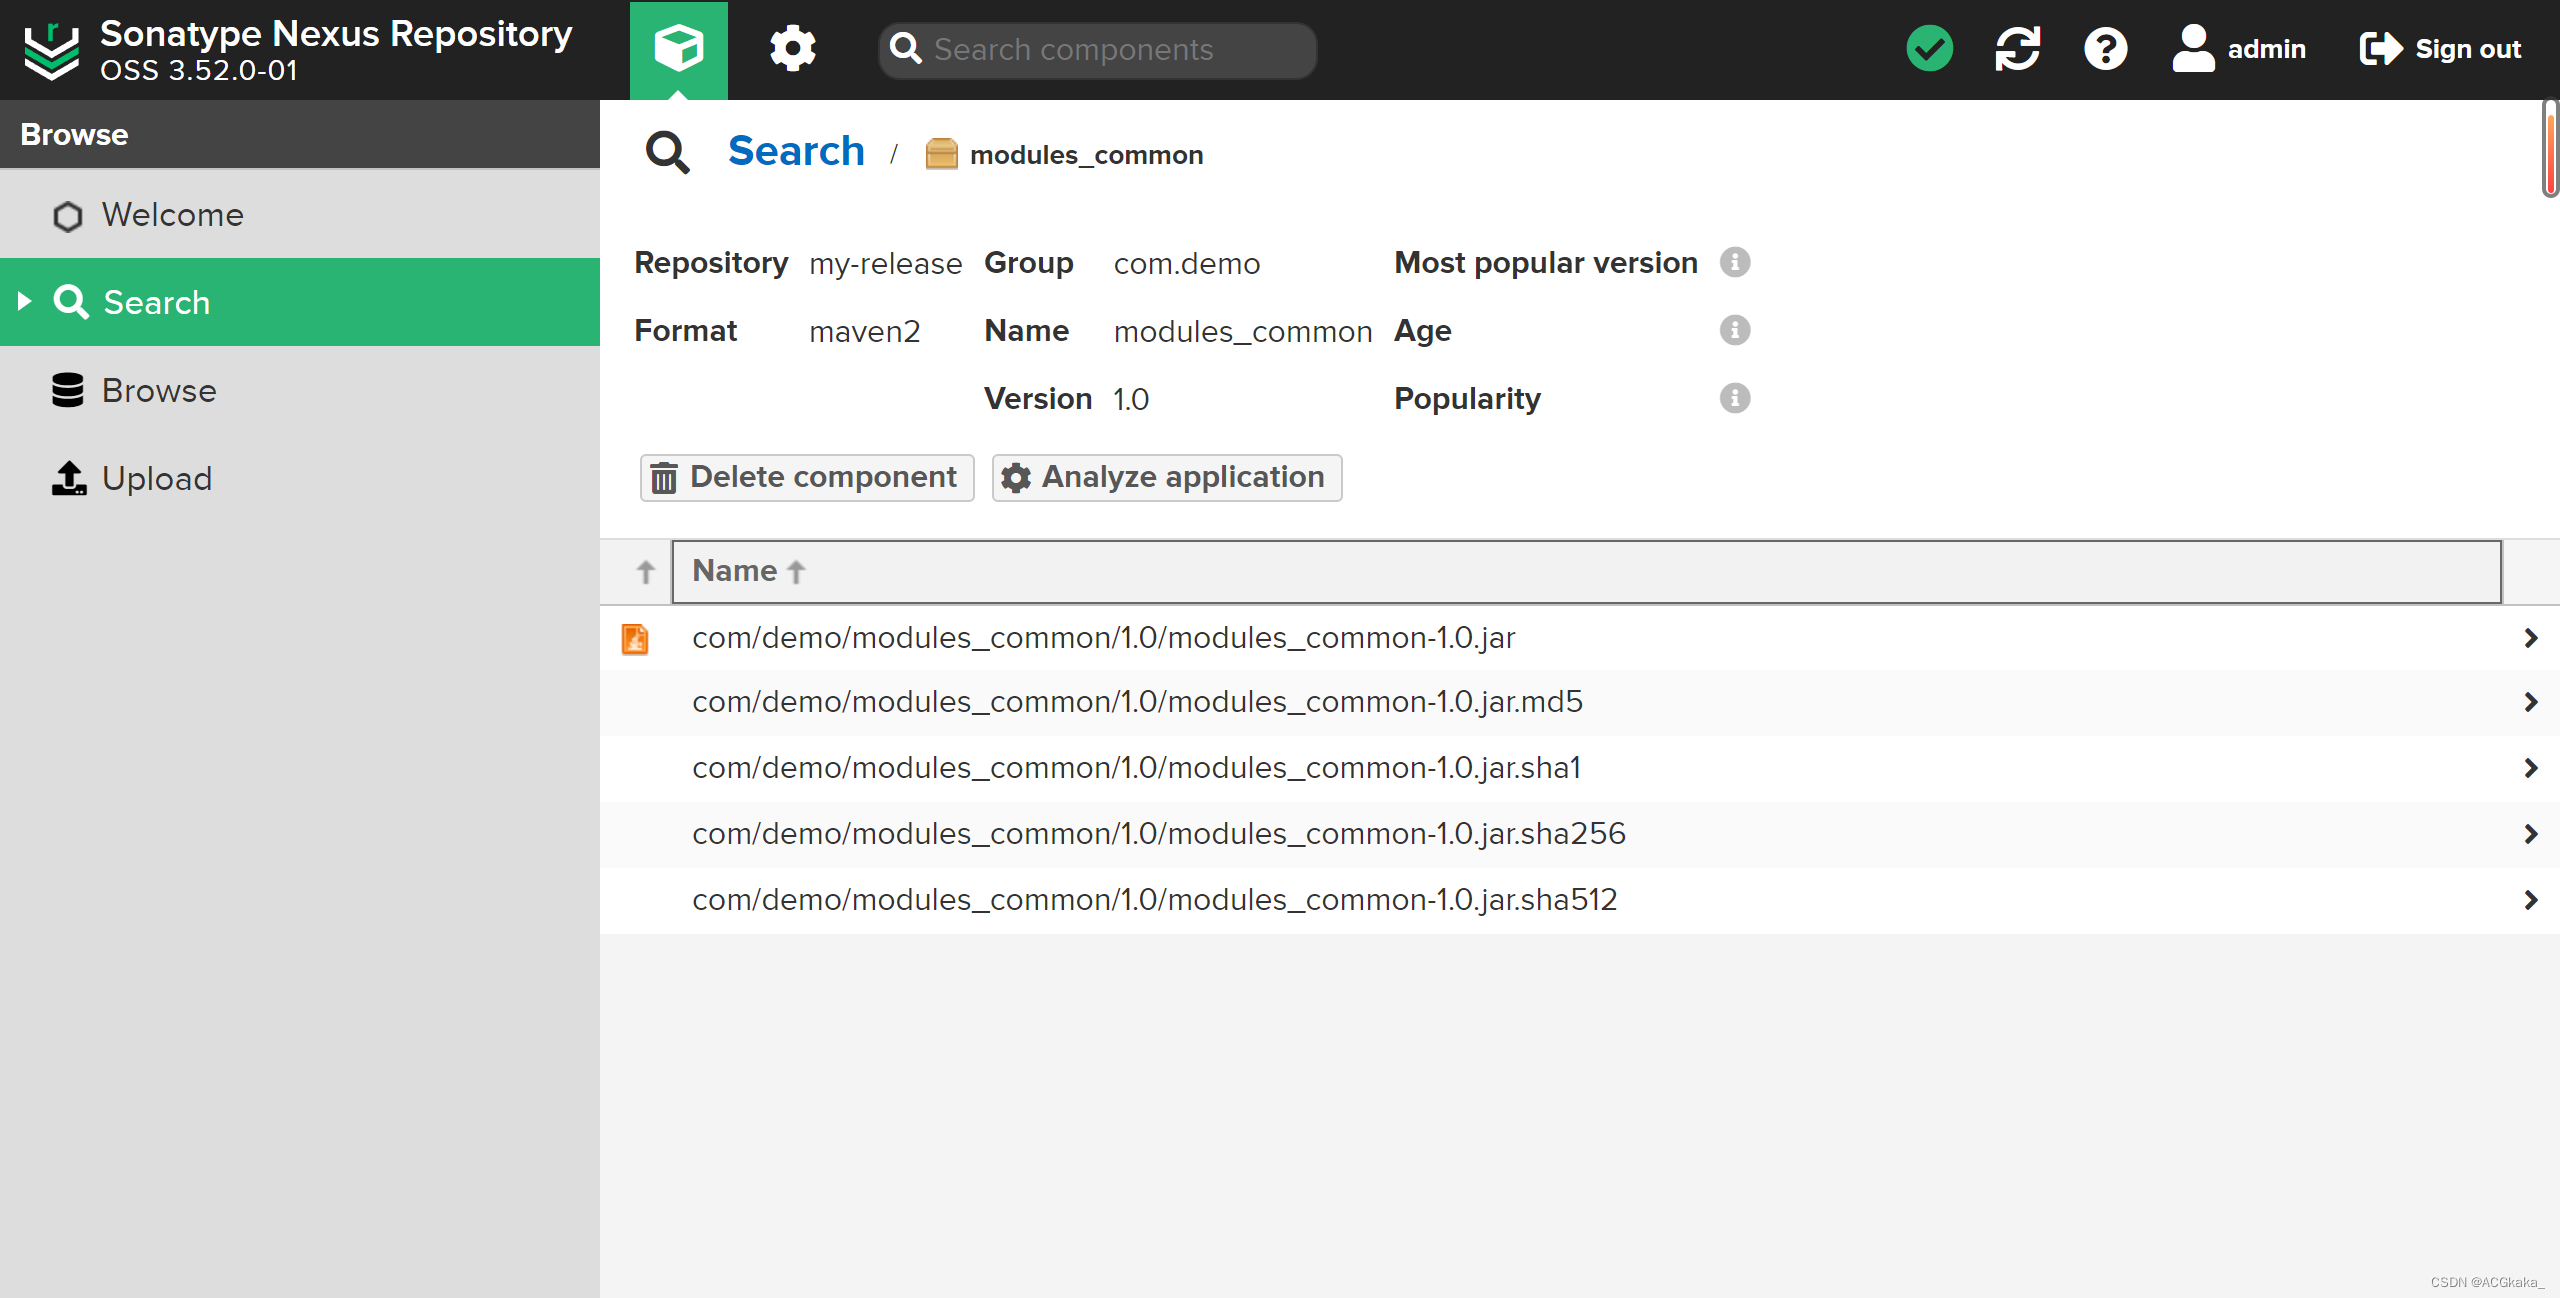The height and width of the screenshot is (1298, 2560).
Task: Open the administration gear icon
Action: click(x=792, y=48)
